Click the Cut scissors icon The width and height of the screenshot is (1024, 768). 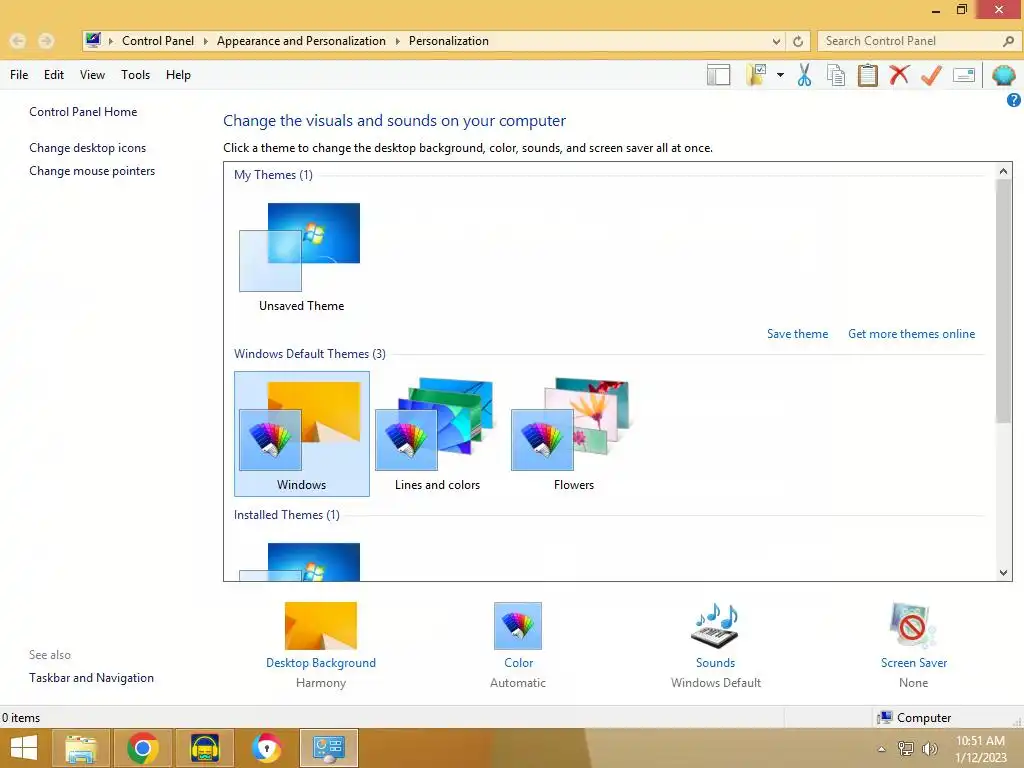(x=805, y=74)
